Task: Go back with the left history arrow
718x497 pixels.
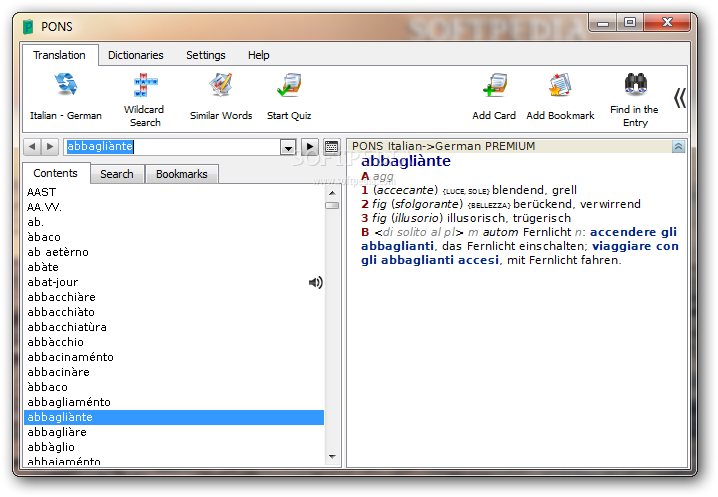Action: (x=32, y=147)
